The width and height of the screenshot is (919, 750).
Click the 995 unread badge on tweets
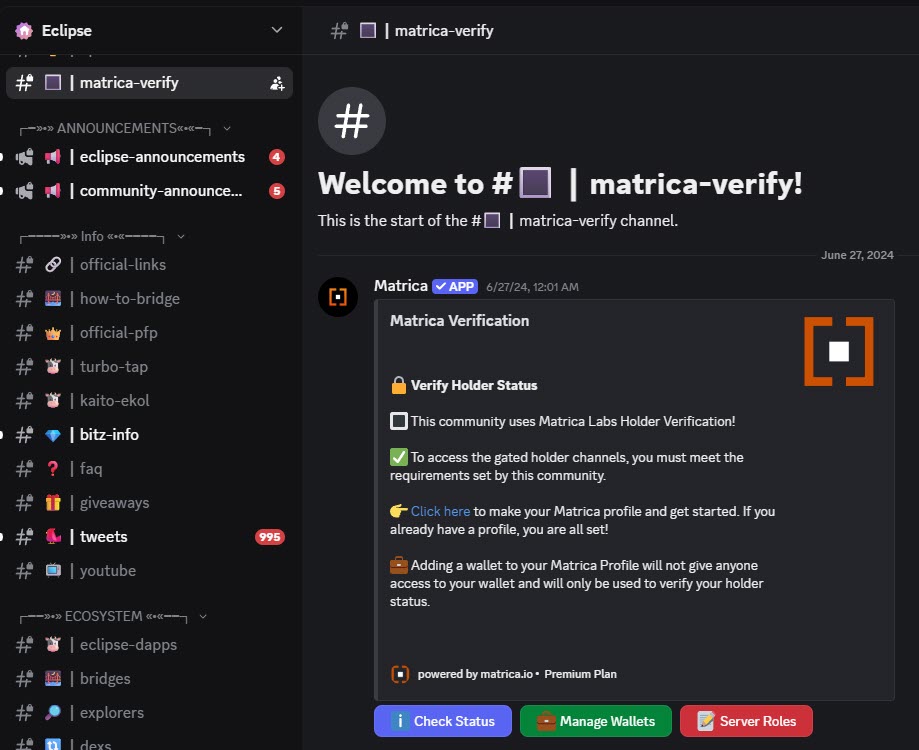click(270, 537)
